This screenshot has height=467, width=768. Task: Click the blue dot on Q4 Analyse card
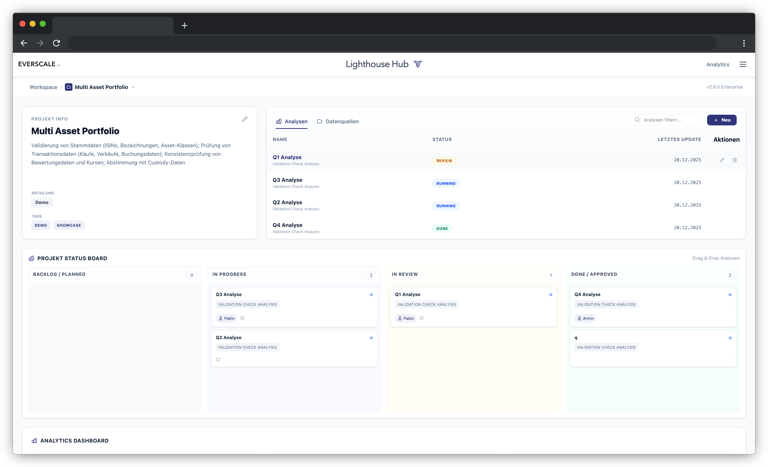[730, 295]
